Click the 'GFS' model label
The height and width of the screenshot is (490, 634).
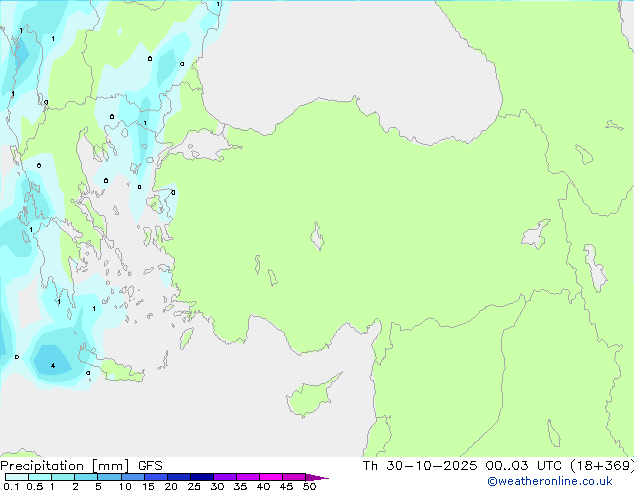150,466
